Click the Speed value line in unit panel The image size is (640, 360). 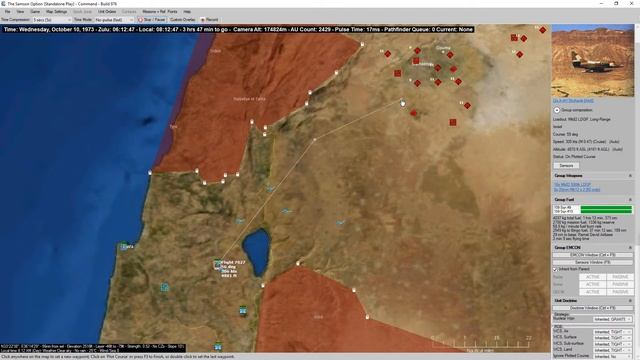(586, 142)
